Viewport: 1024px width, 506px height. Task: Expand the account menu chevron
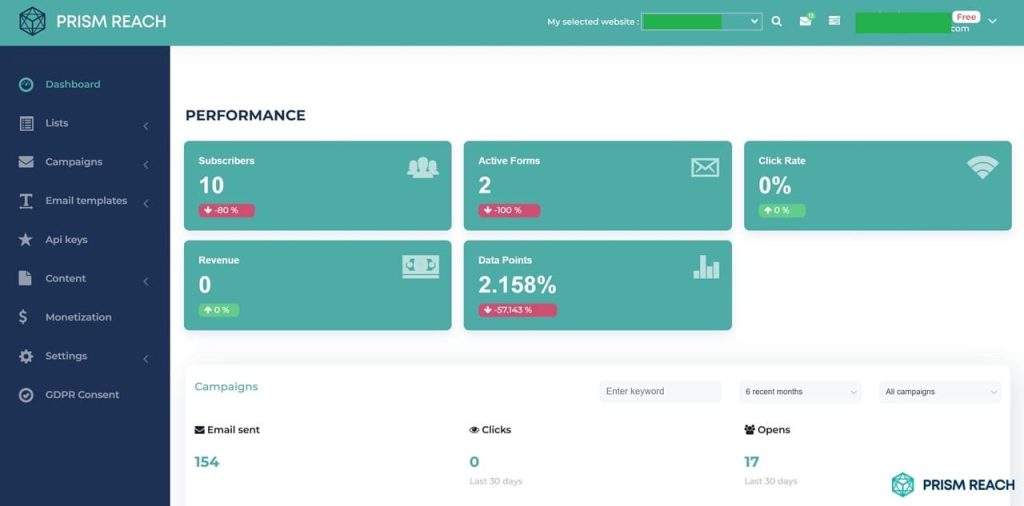[x=992, y=22]
